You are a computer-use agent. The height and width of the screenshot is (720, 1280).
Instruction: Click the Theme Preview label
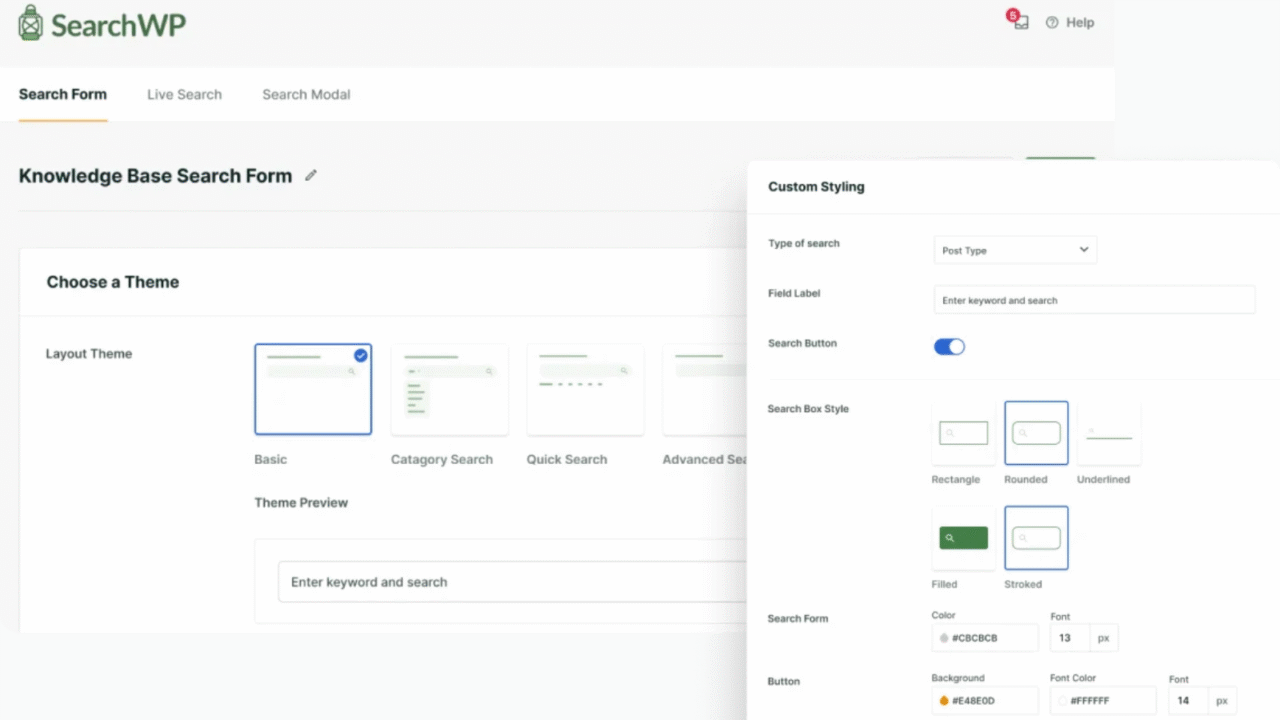(x=301, y=502)
